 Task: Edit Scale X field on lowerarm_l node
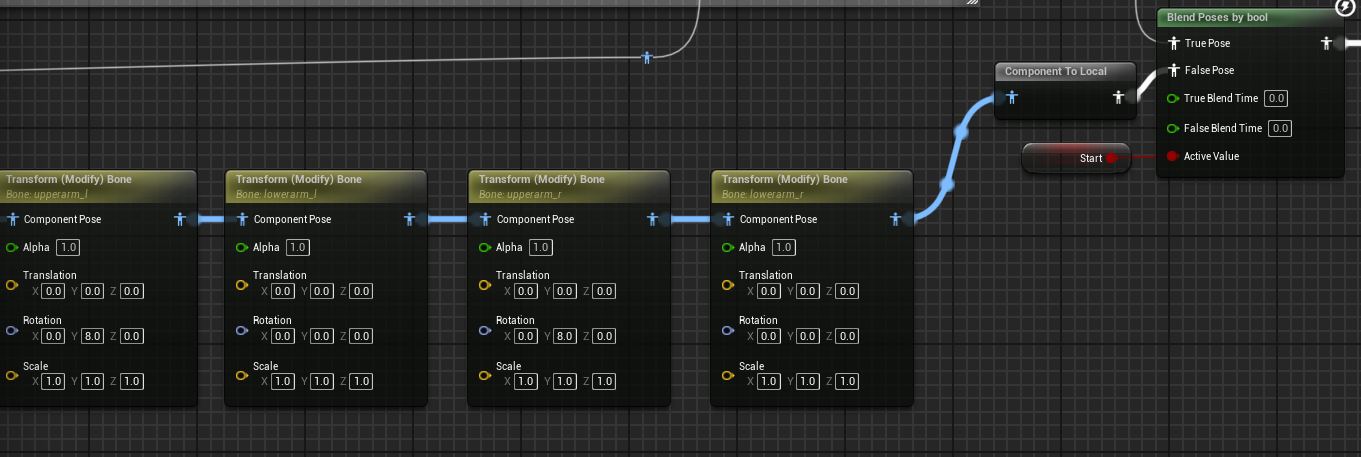[283, 382]
